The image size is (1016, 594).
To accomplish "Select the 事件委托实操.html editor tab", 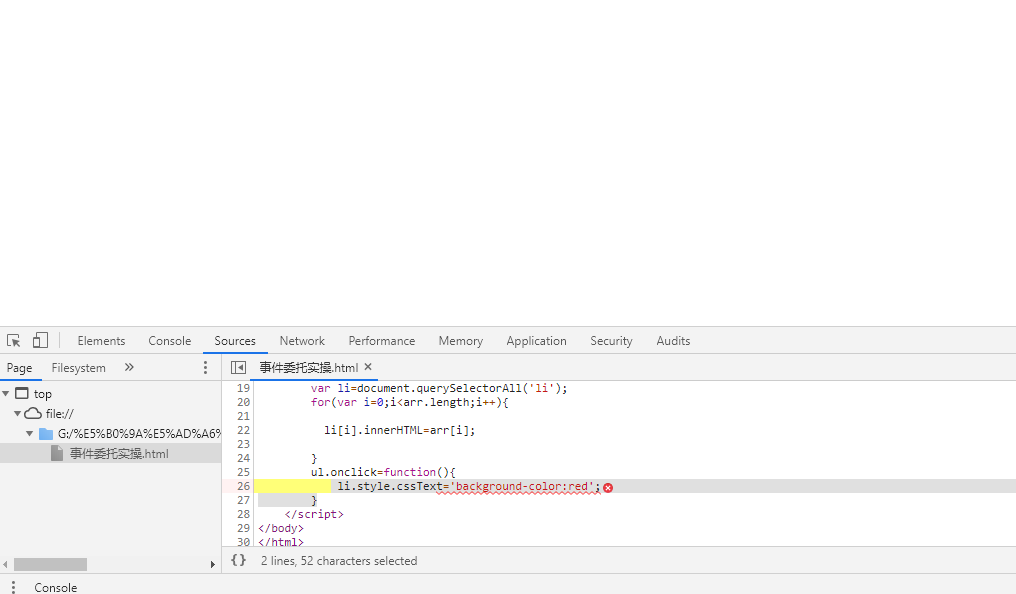I will click(308, 367).
